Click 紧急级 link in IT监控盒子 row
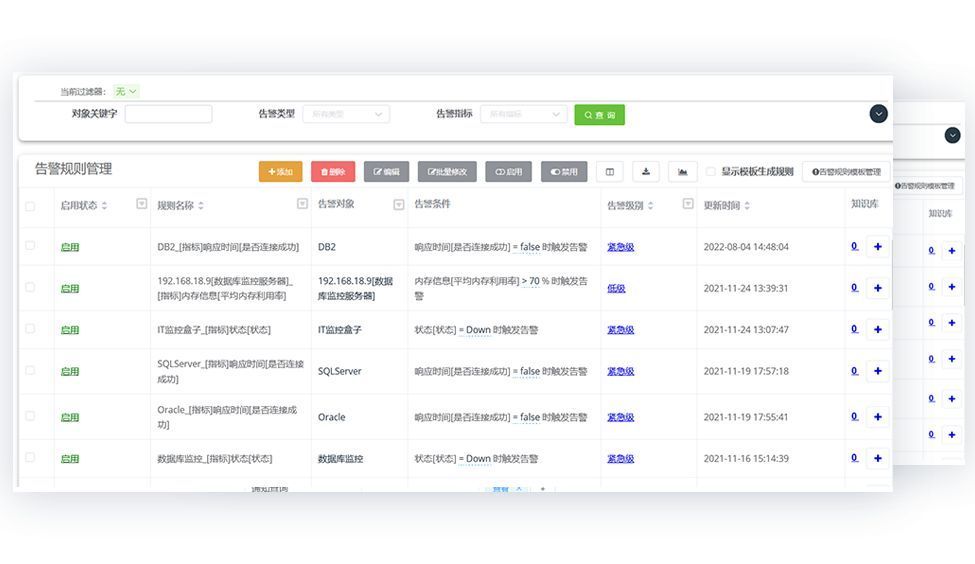Screen dimensions: 975x564 [621, 330]
